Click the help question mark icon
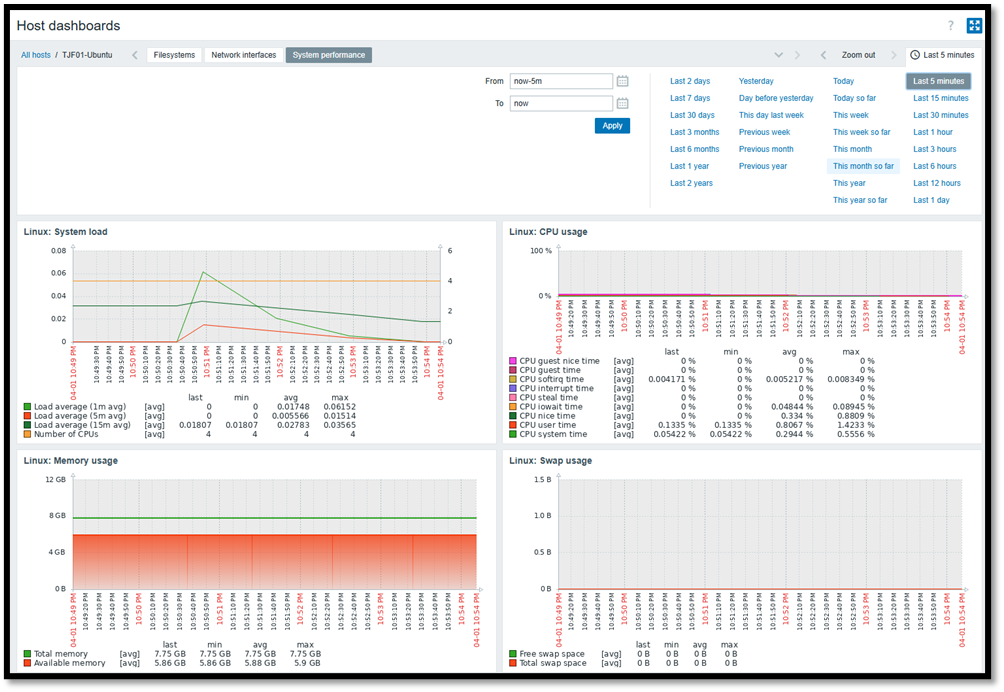1004x692 pixels. (x=950, y=26)
